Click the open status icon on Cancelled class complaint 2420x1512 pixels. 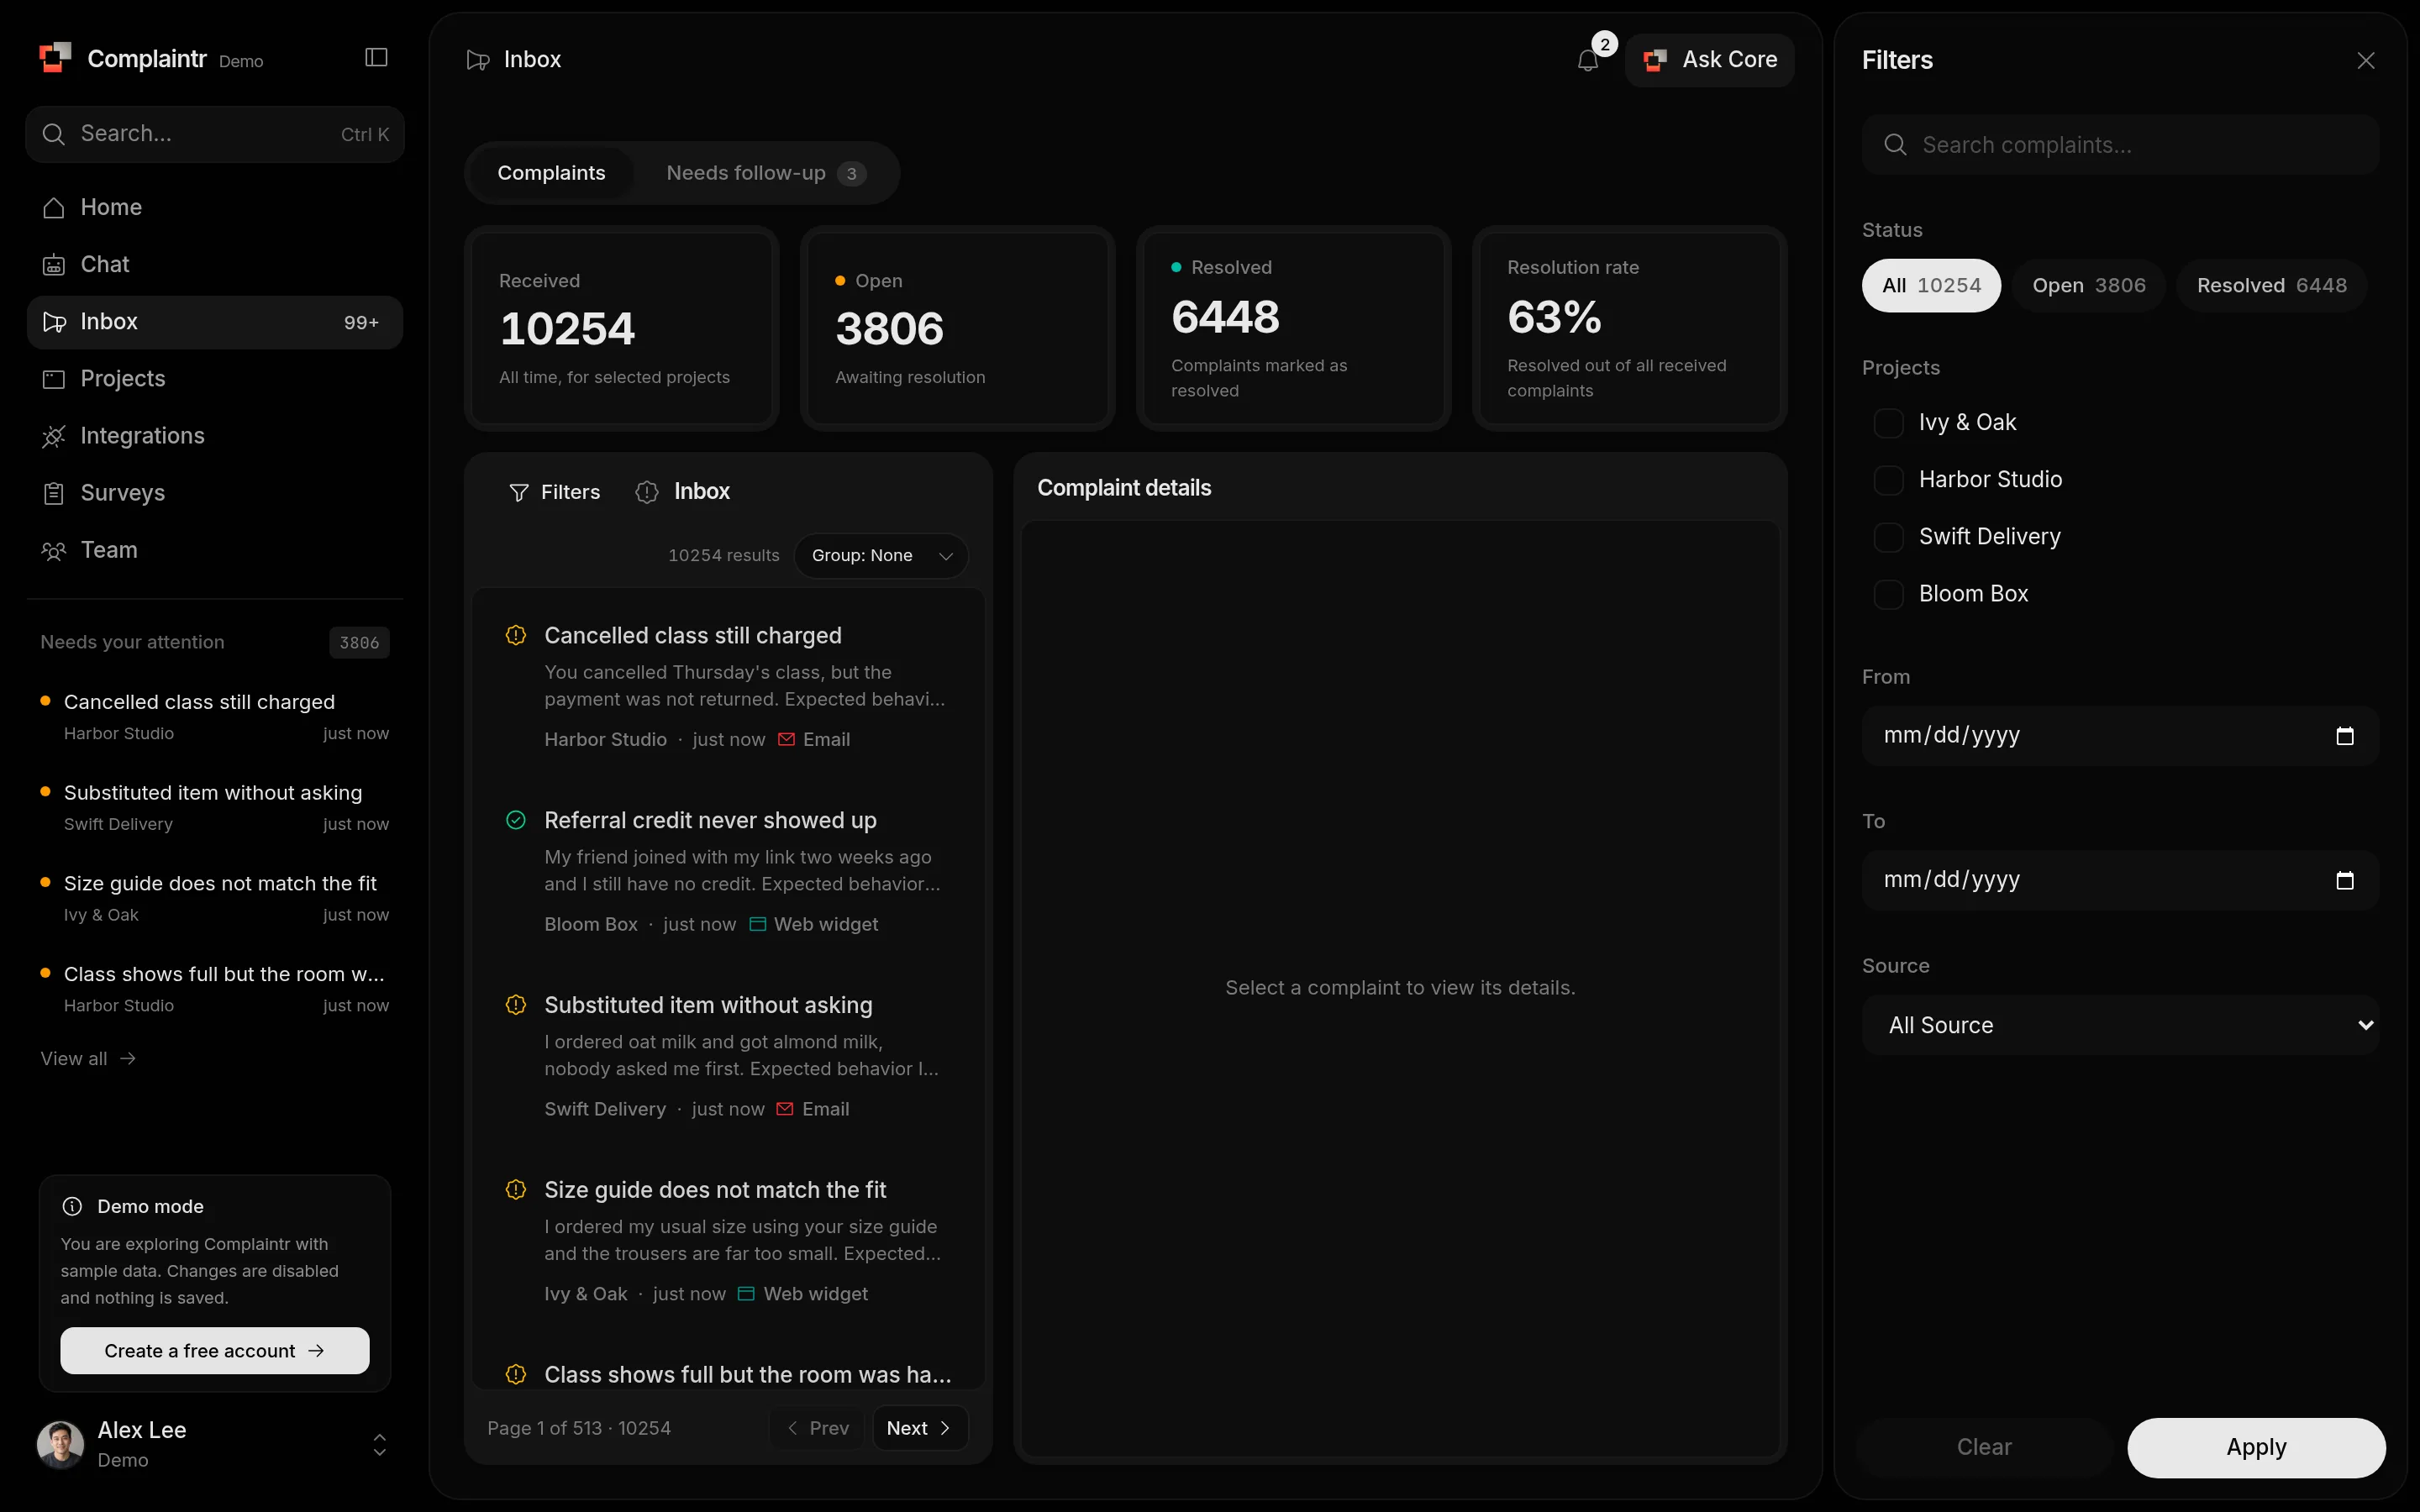click(x=516, y=635)
